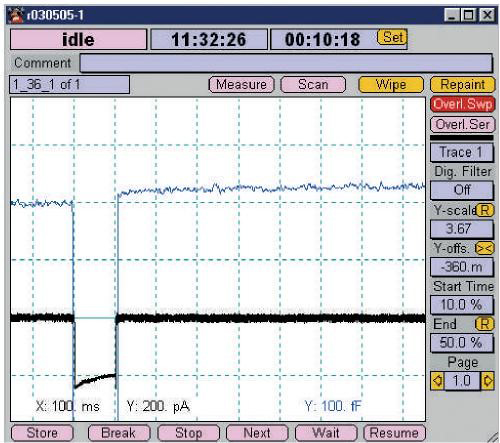Toggle the Dig. Filter Off field
Image resolution: width=500 pixels, height=443 pixels.
pos(462,190)
